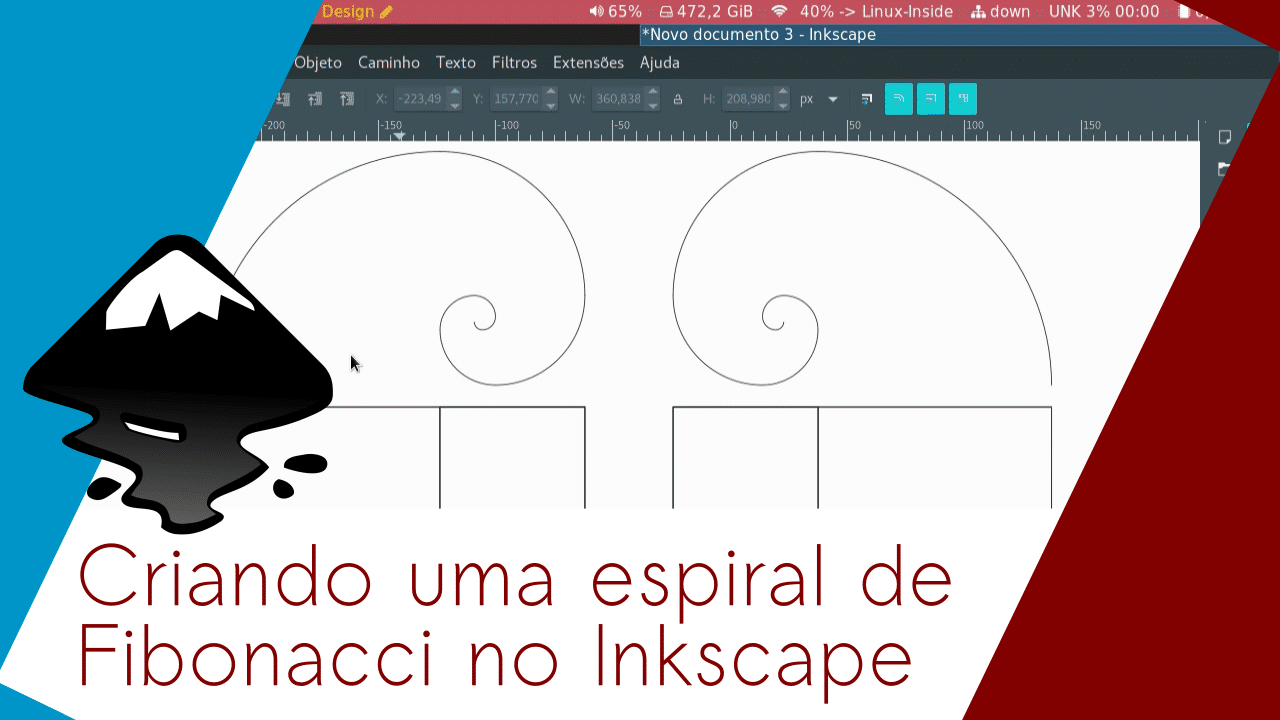Click the raise selection one step icon
Image resolution: width=1280 pixels, height=720 pixels.
(315, 99)
